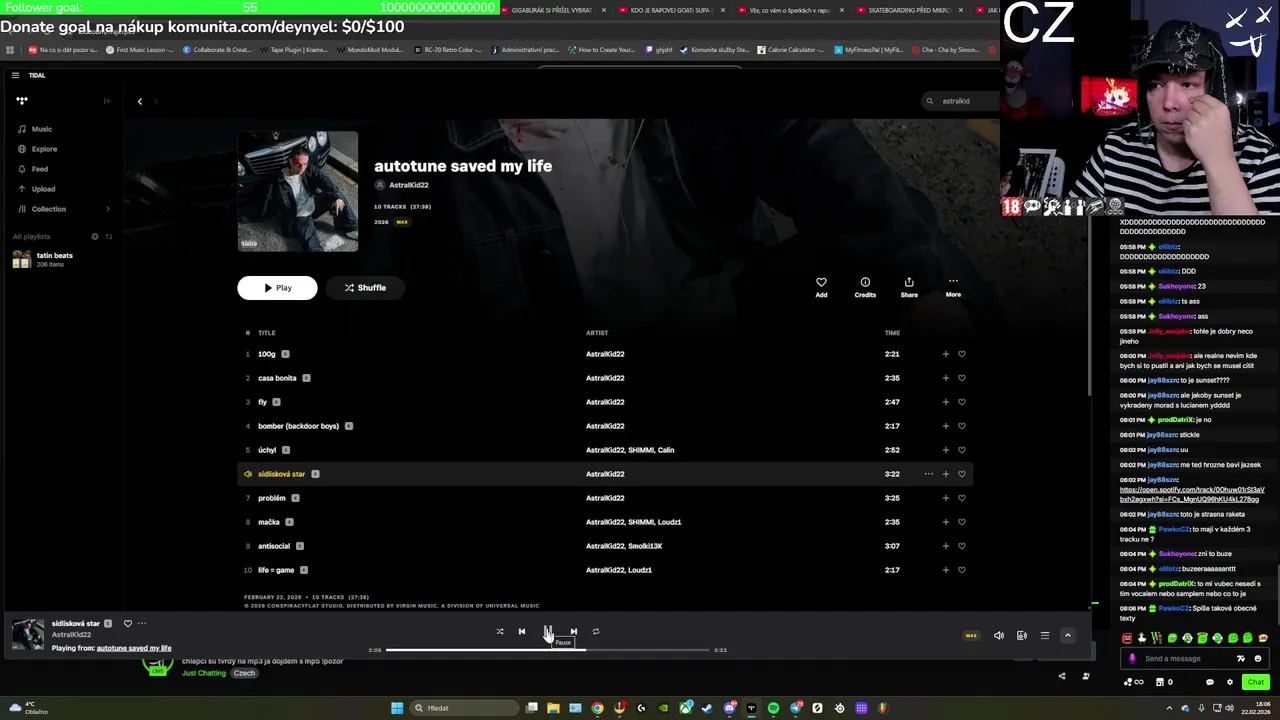1280x720 pixels.
Task: Mute using the volume speaker icon
Action: 998,636
